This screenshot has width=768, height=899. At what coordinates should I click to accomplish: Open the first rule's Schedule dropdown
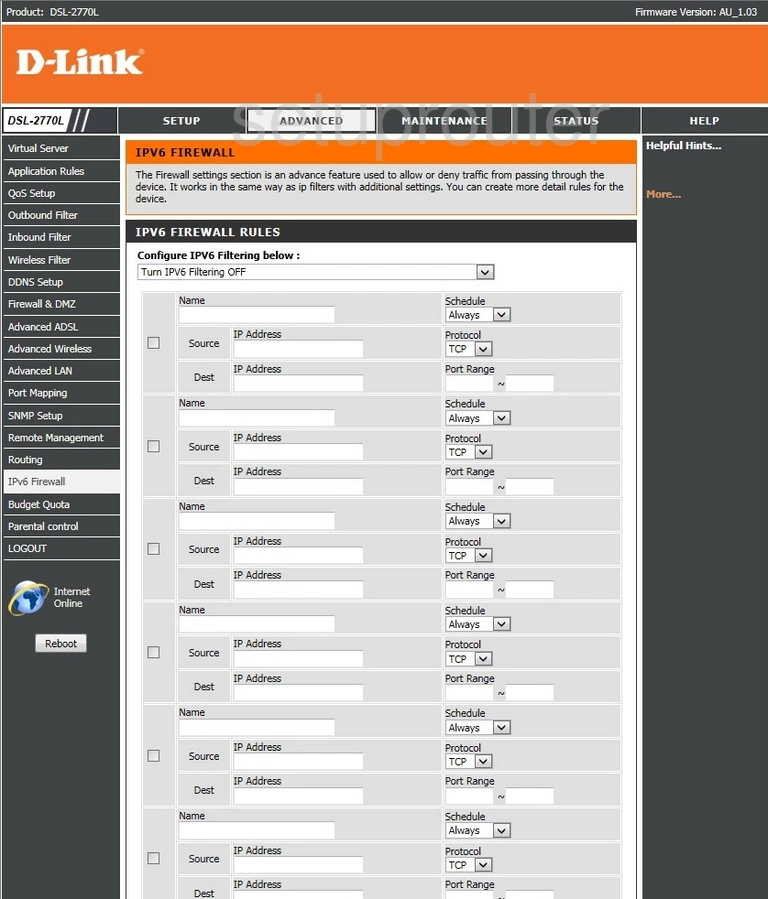(478, 315)
